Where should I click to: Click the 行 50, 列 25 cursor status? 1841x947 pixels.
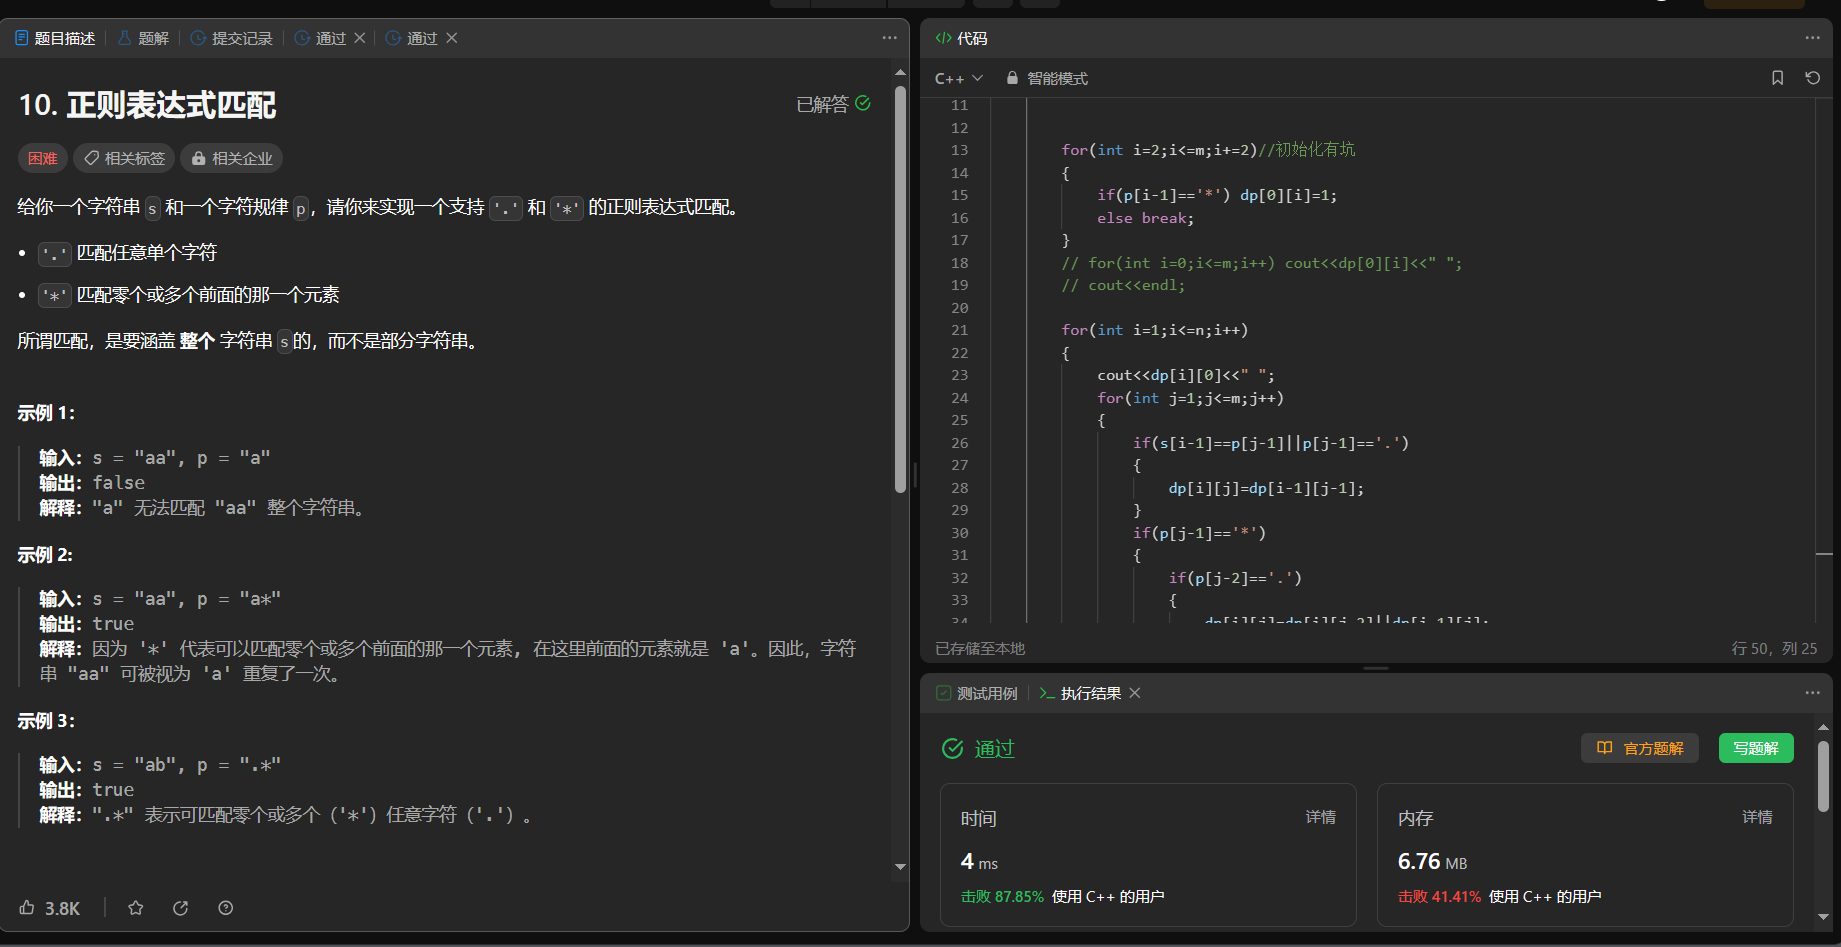[x=1774, y=648]
